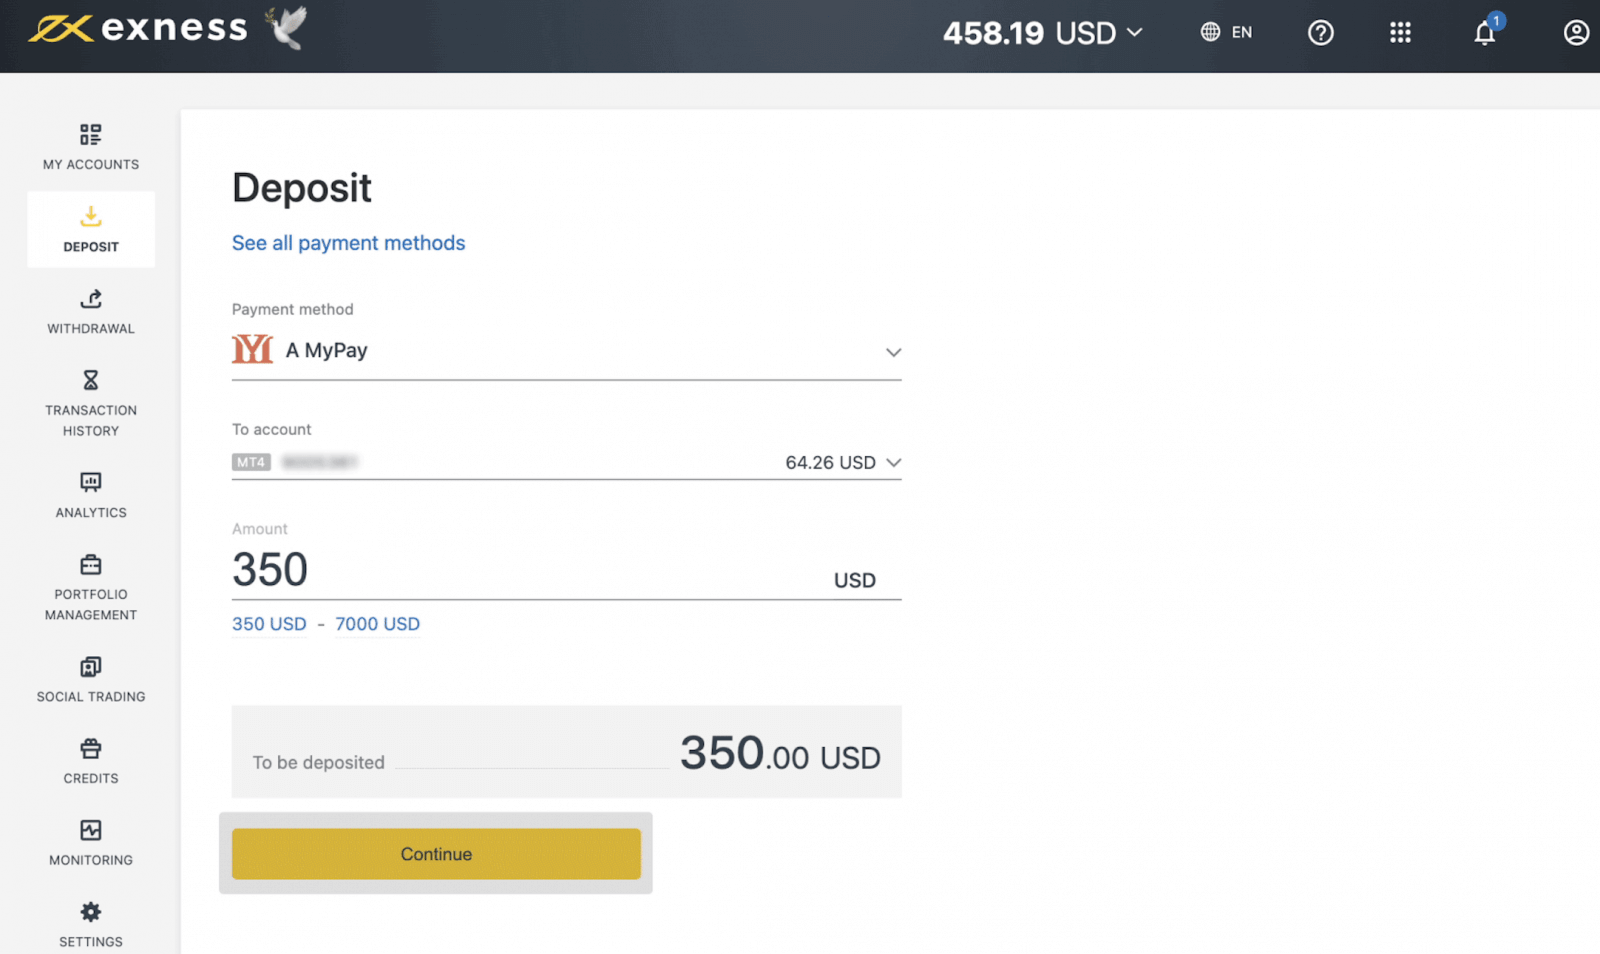Go to WITHDRAWAL menu label
The image size is (1600, 954).
[91, 328]
